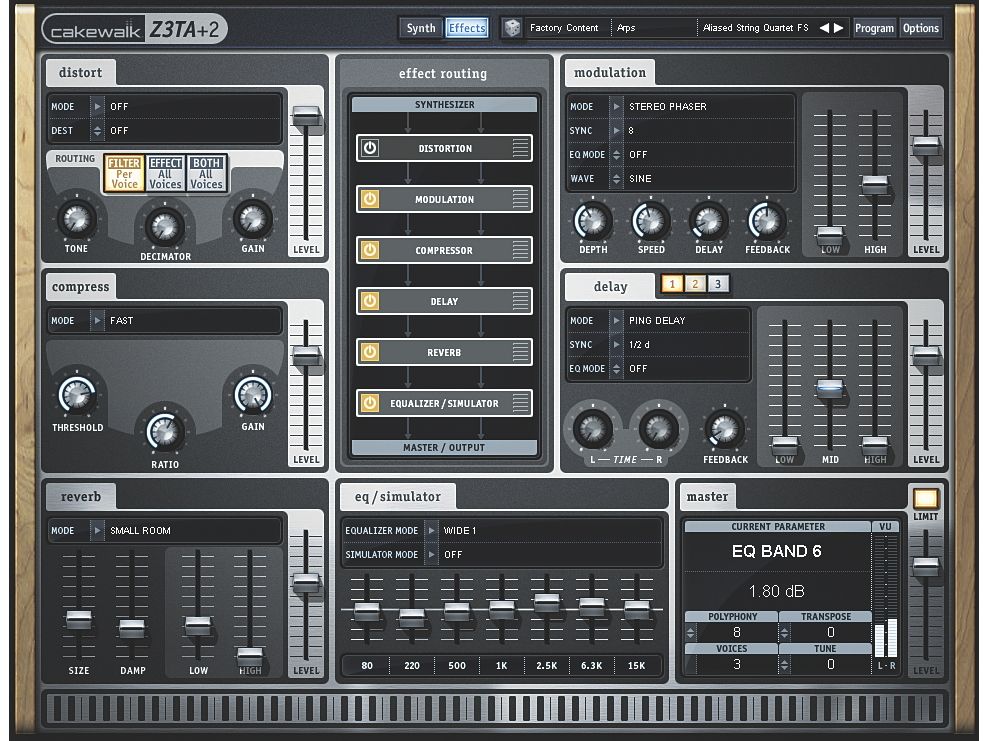Viewport: 988px width, 741px height.
Task: Click the modulation SPEED knob
Action: pyautogui.click(x=651, y=221)
